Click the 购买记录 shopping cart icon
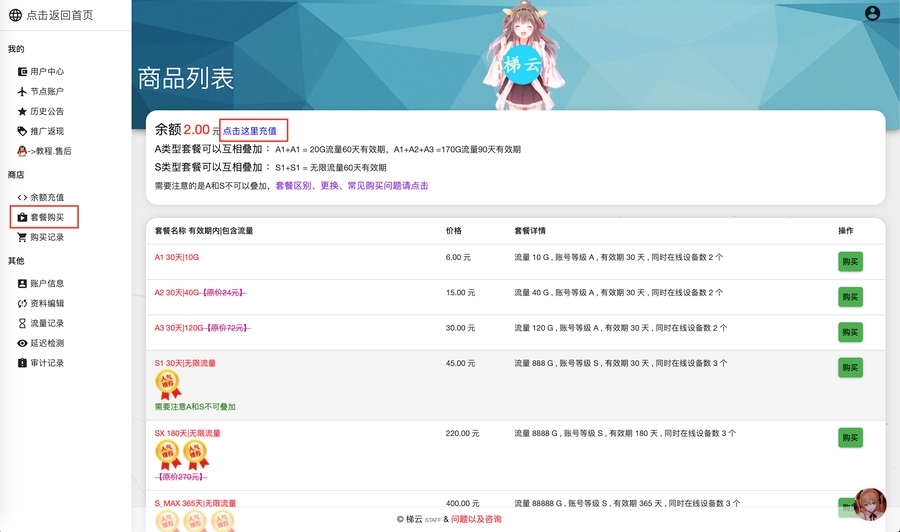The image size is (900, 532). tap(22, 238)
